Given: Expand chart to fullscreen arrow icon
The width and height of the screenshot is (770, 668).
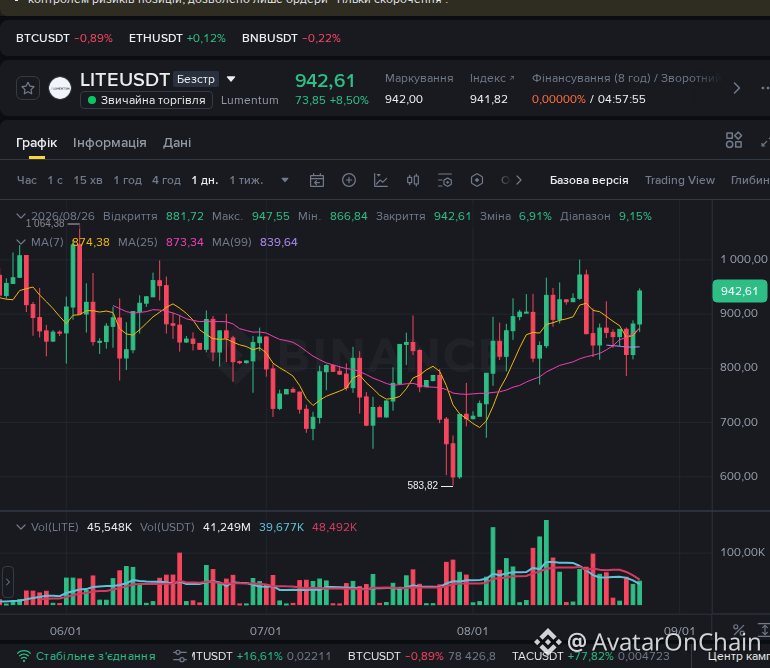Looking at the screenshot, I should click(765, 142).
